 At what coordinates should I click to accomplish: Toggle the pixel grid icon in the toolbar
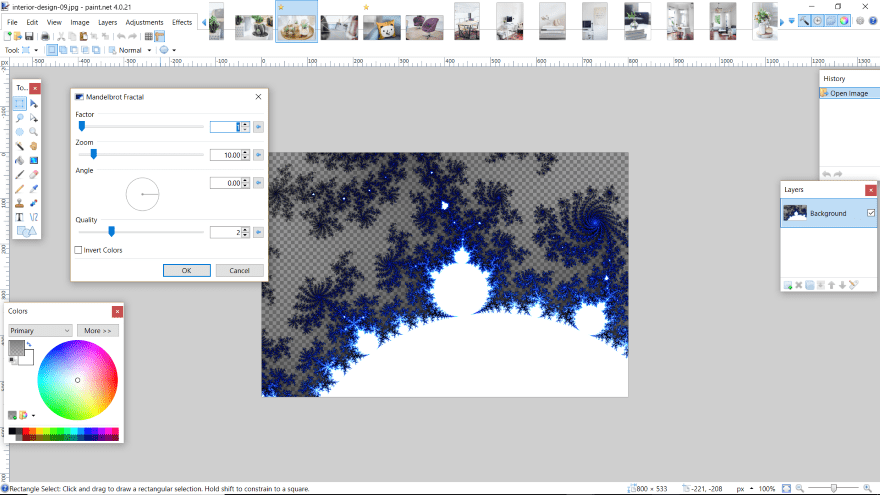point(149,36)
